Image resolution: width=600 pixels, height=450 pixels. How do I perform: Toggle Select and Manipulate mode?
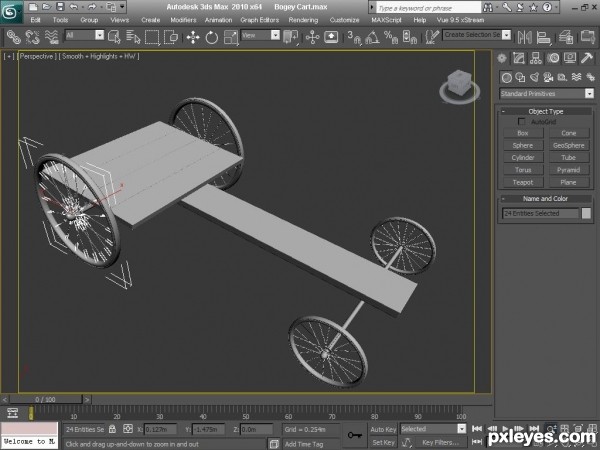(312, 37)
